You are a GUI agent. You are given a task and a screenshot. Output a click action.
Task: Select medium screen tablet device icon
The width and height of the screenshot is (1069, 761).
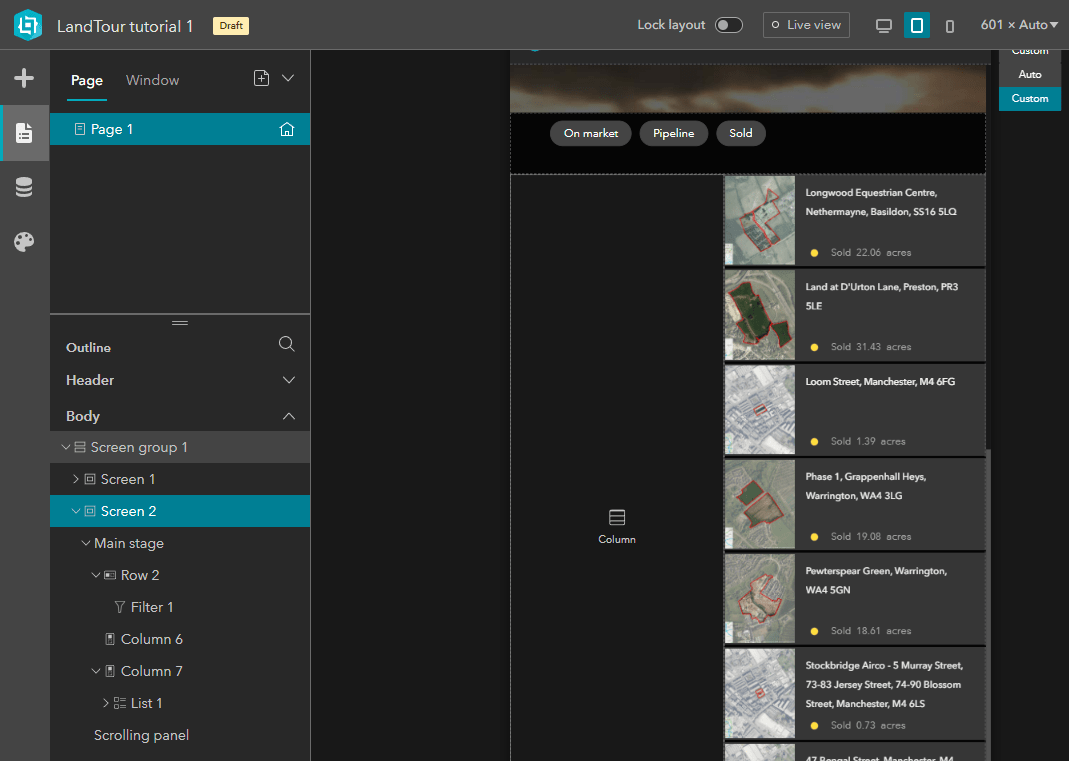pos(917,26)
